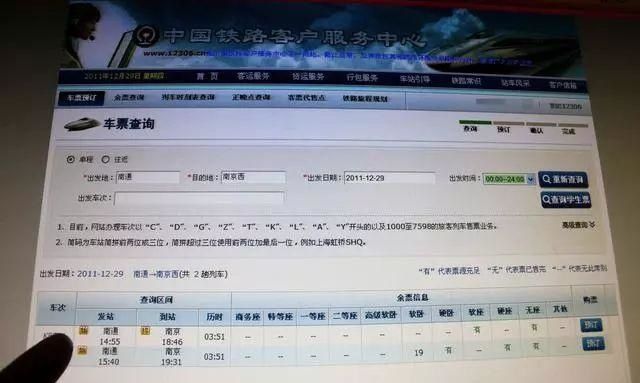Click the 完成 step in progress indicator

click(x=568, y=131)
